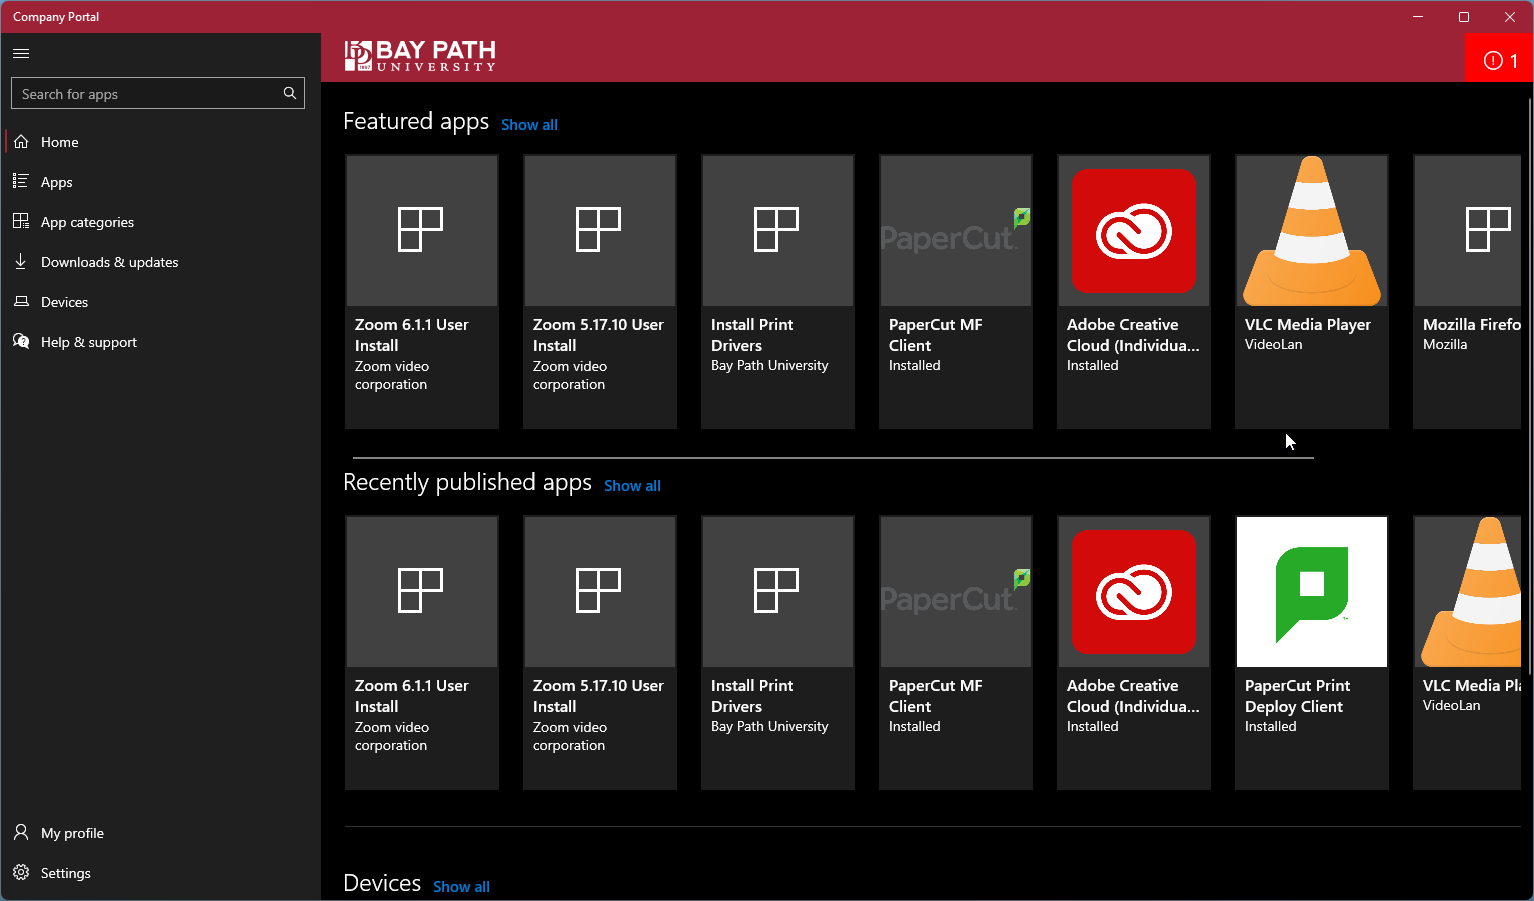
Task: Open App categories from the sidebar
Action: (x=20, y=221)
